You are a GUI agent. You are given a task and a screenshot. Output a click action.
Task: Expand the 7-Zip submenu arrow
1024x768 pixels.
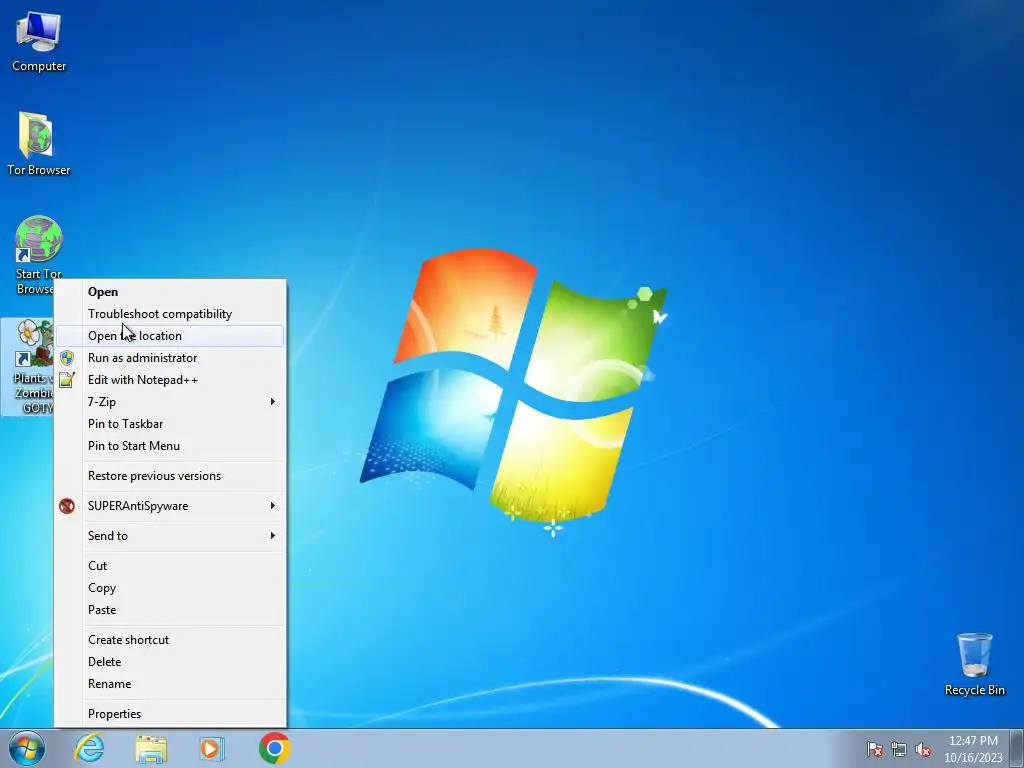273,402
